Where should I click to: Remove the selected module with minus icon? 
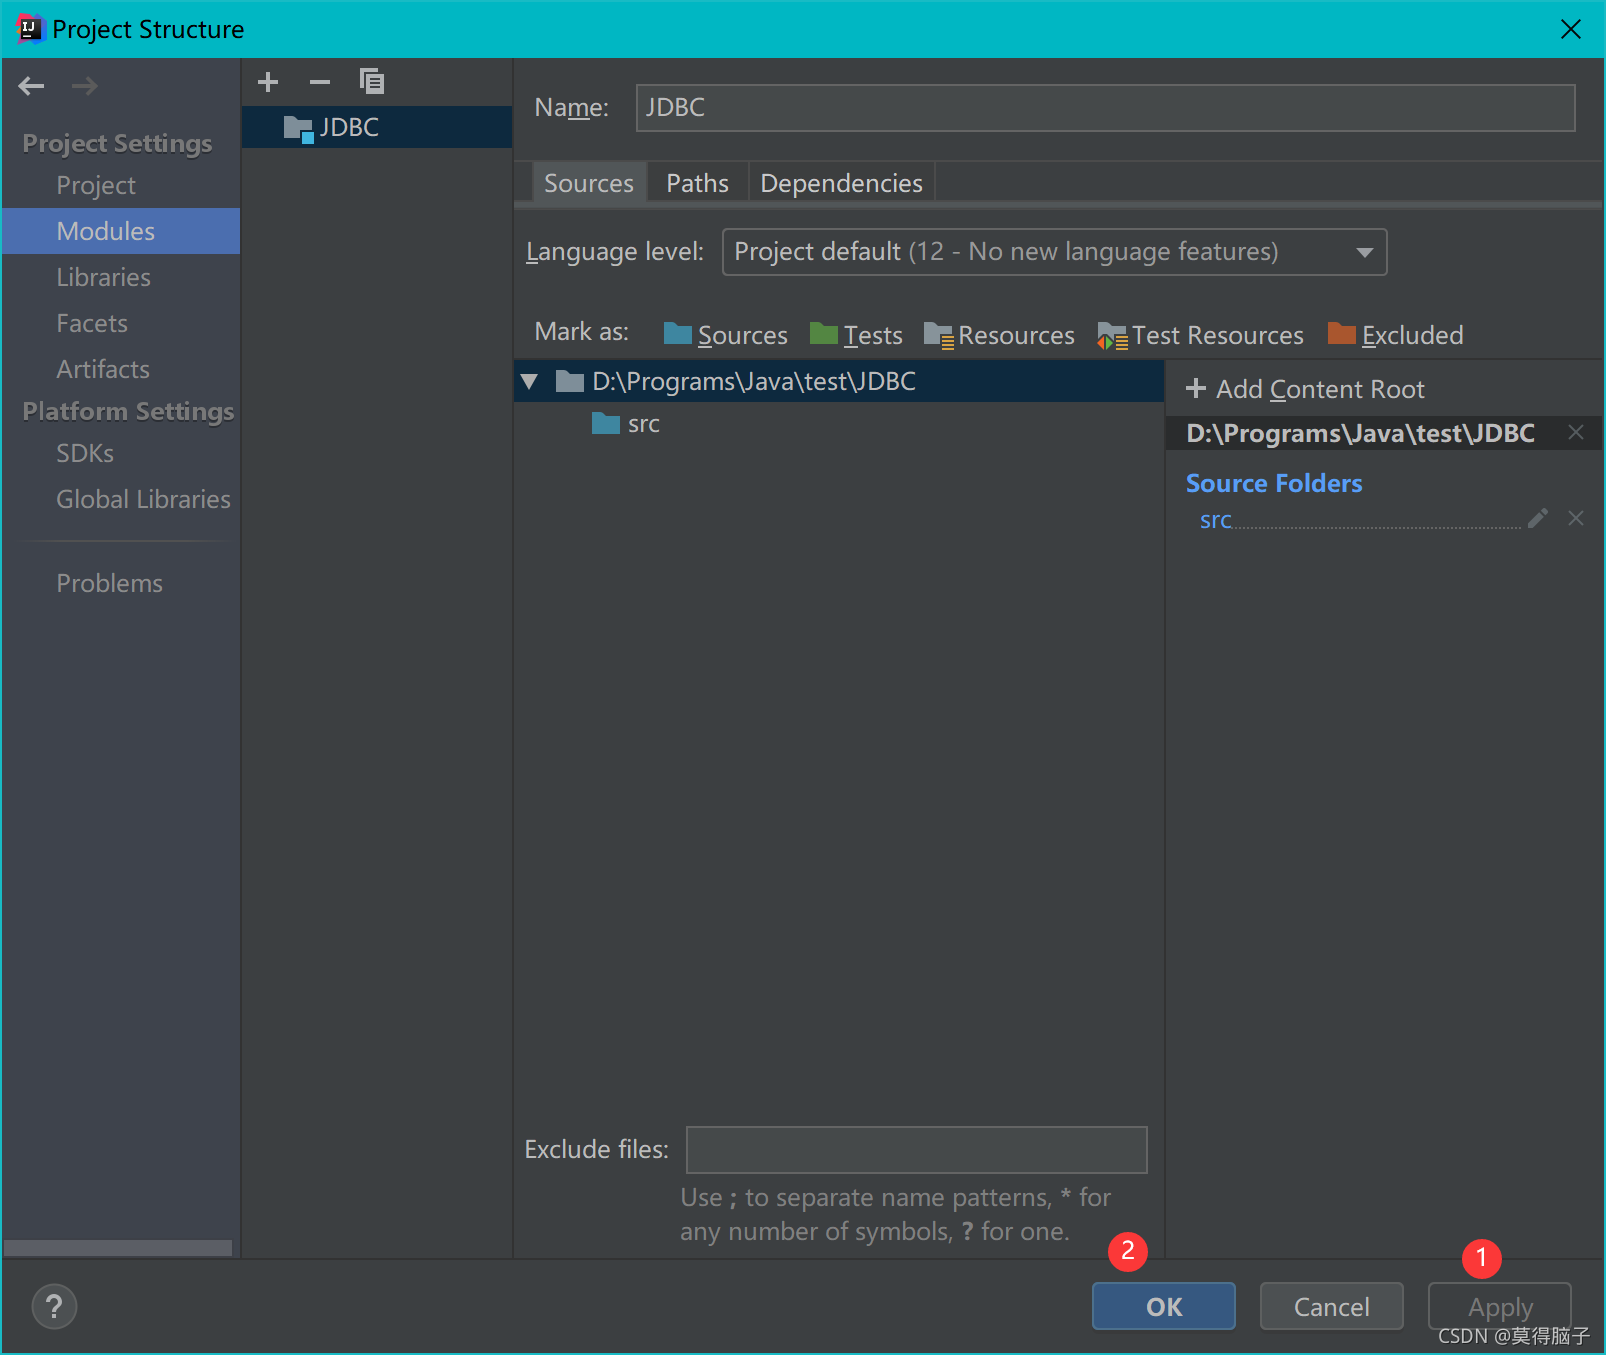pyautogui.click(x=320, y=82)
